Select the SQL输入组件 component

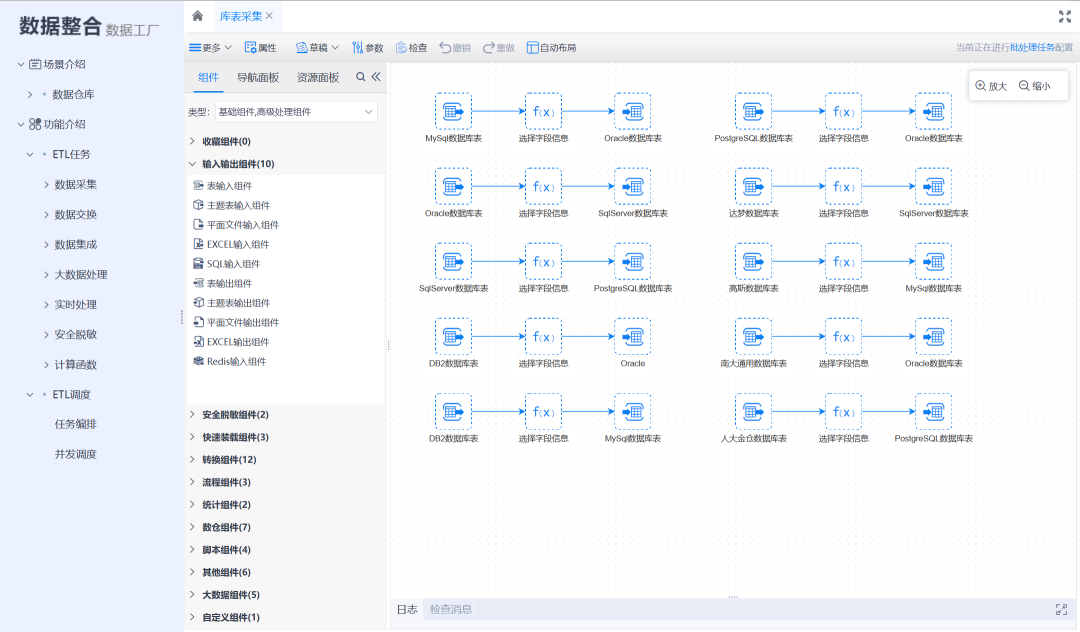(232, 264)
